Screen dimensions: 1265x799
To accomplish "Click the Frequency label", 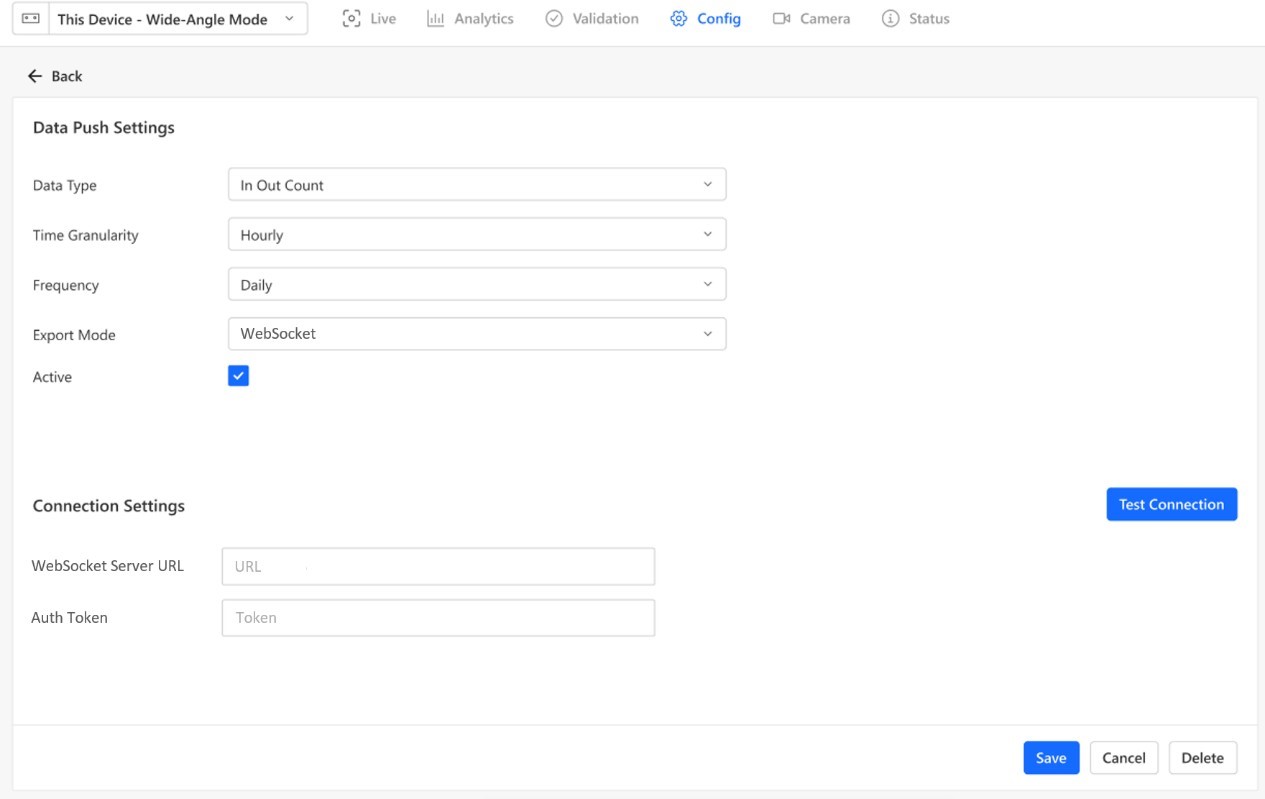I will (66, 285).
